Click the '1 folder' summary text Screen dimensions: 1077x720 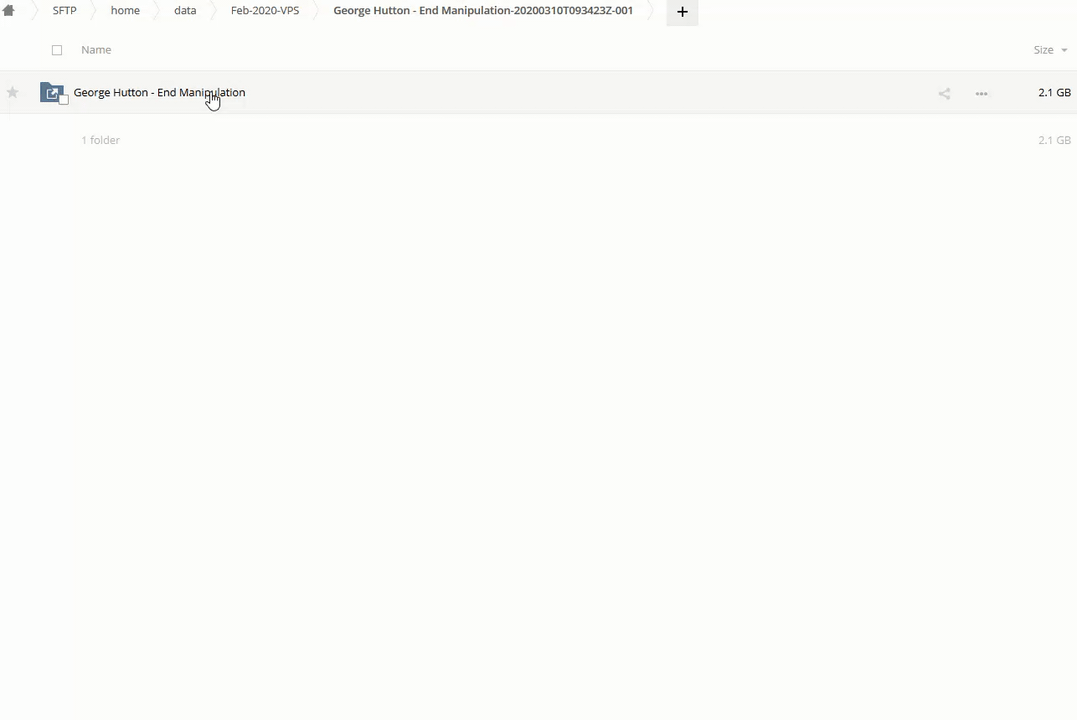click(x=100, y=140)
